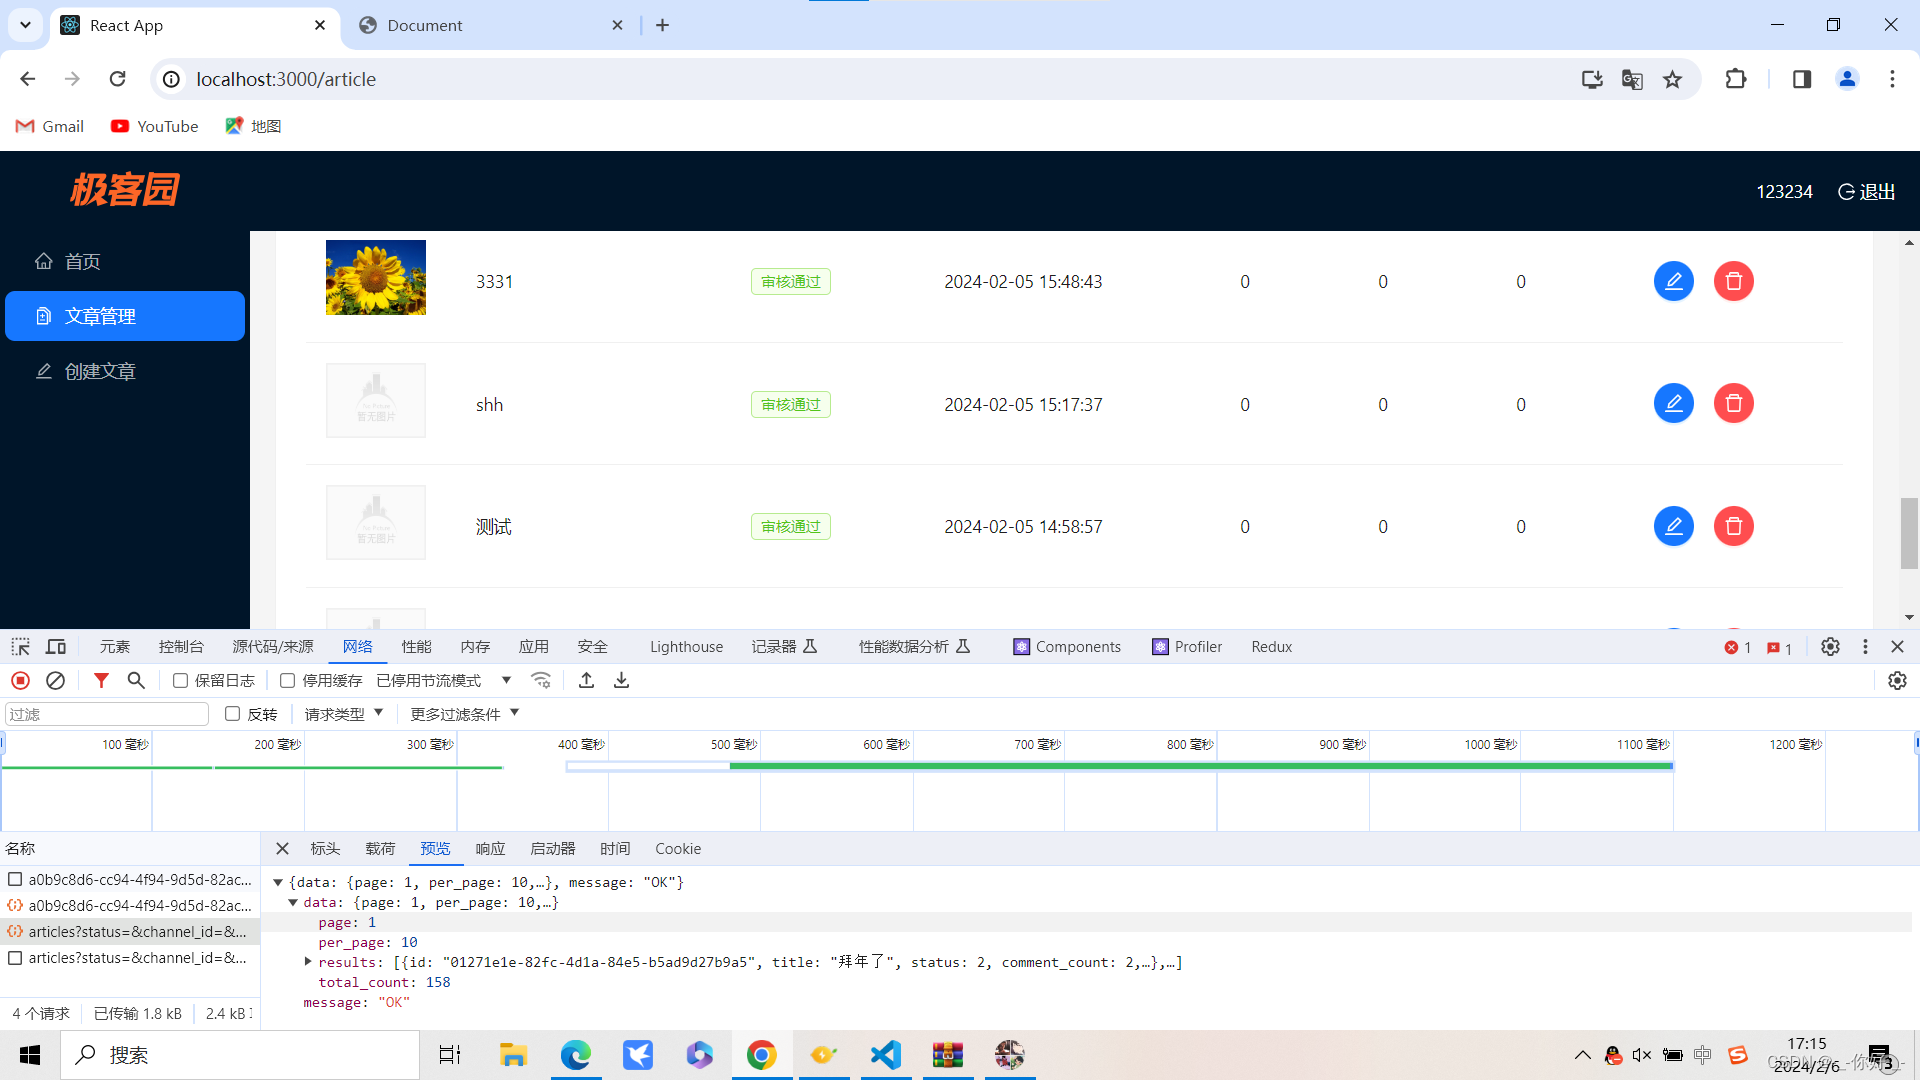Image resolution: width=1920 pixels, height=1080 pixels.
Task: Expand the results array in the preview
Action: 308,962
